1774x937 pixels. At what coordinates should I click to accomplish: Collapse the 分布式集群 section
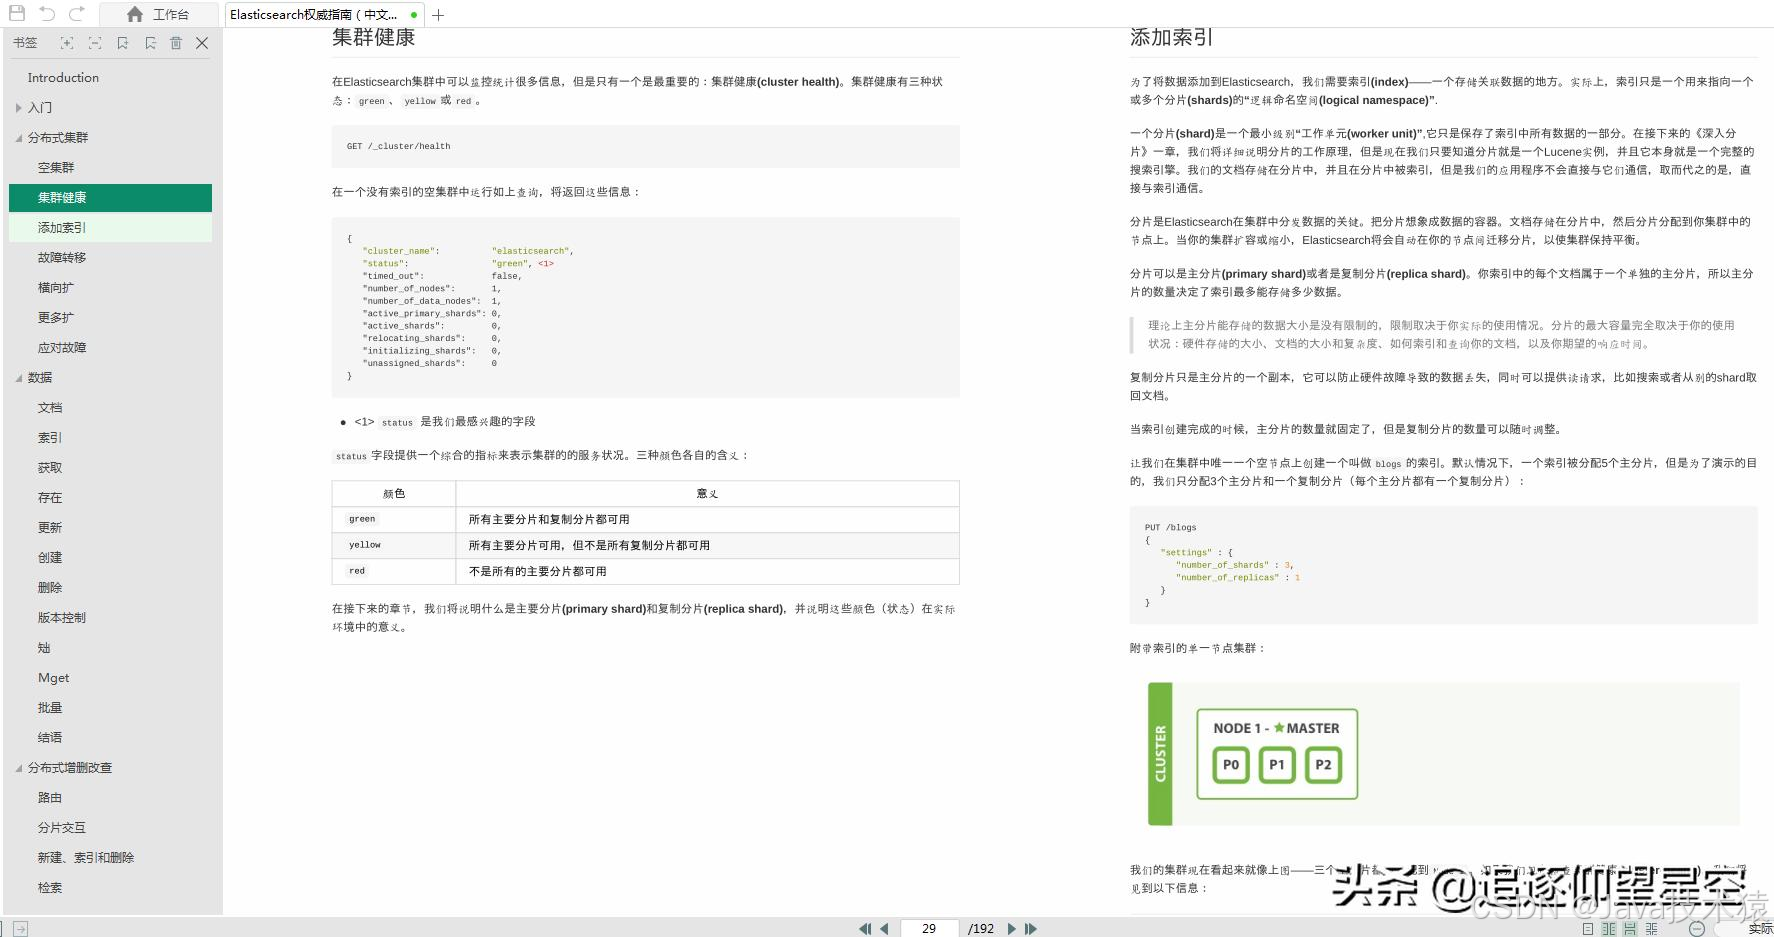tap(18, 137)
